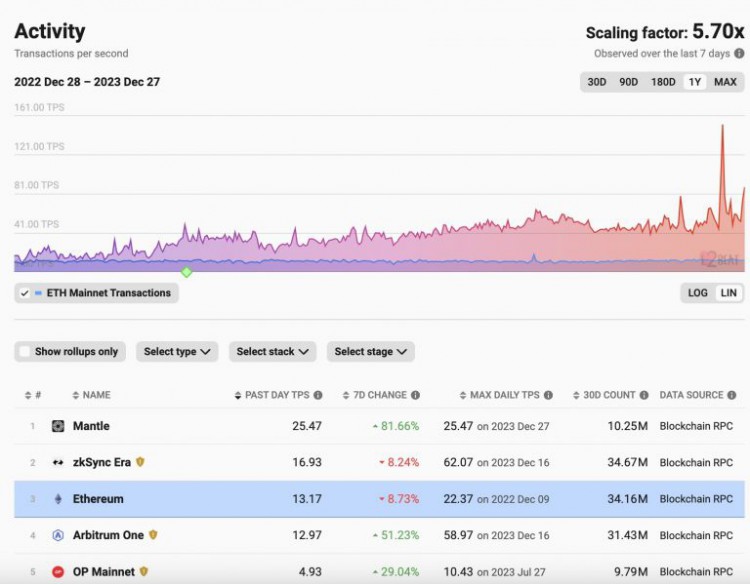Click the 5.70x scaling factor value
The height and width of the screenshot is (584, 750).
[x=718, y=32]
